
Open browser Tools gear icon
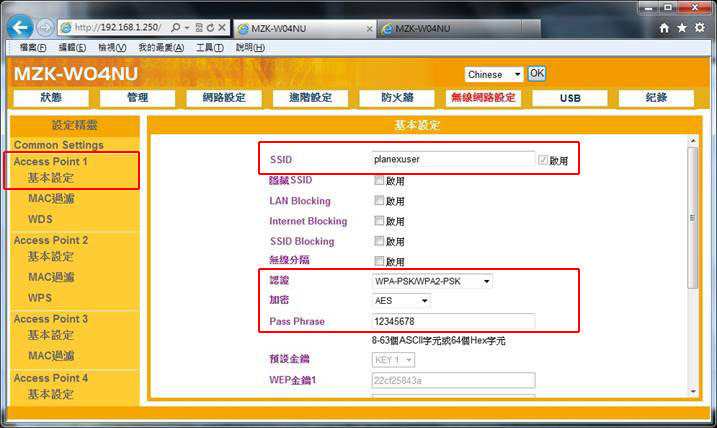click(700, 28)
